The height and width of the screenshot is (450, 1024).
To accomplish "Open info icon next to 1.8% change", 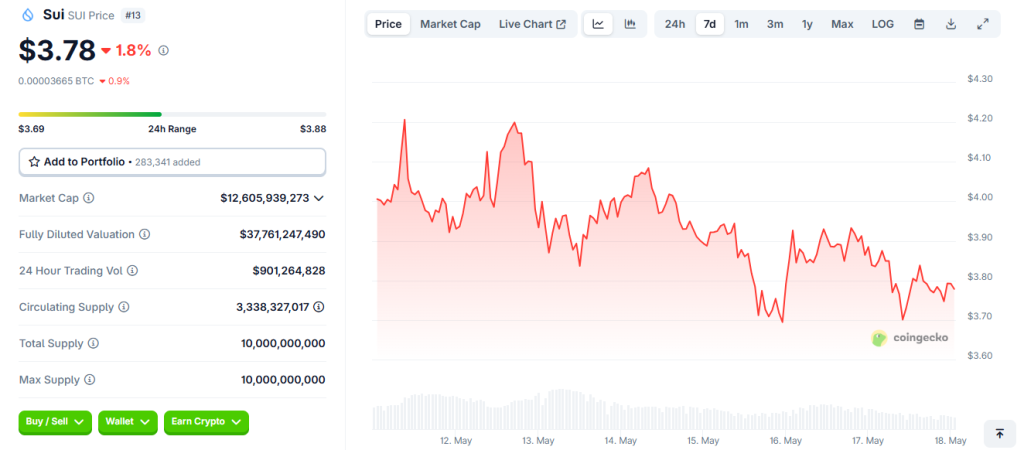I will pyautogui.click(x=163, y=50).
